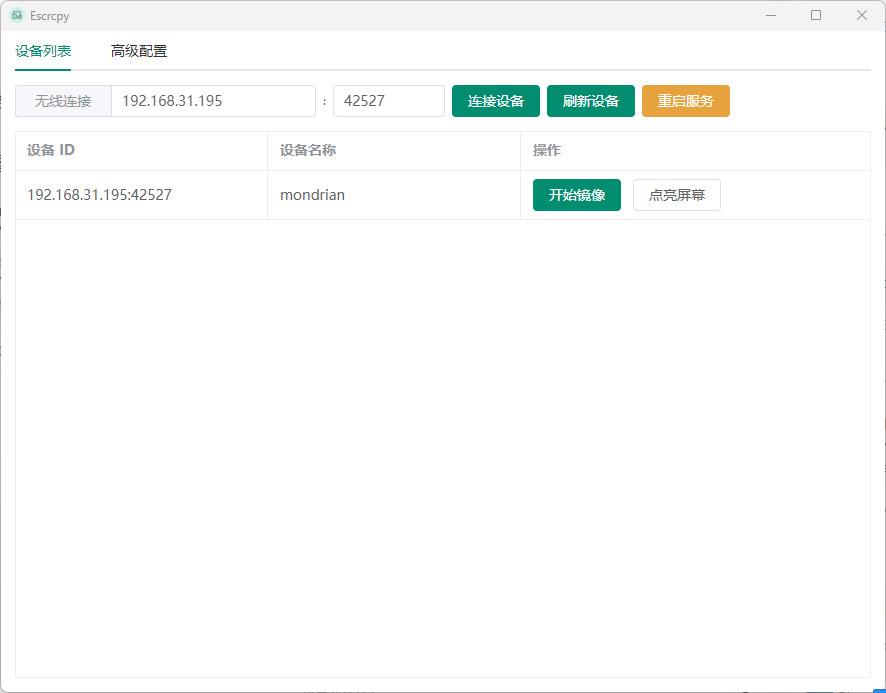Click the port field showing 42527

(389, 101)
